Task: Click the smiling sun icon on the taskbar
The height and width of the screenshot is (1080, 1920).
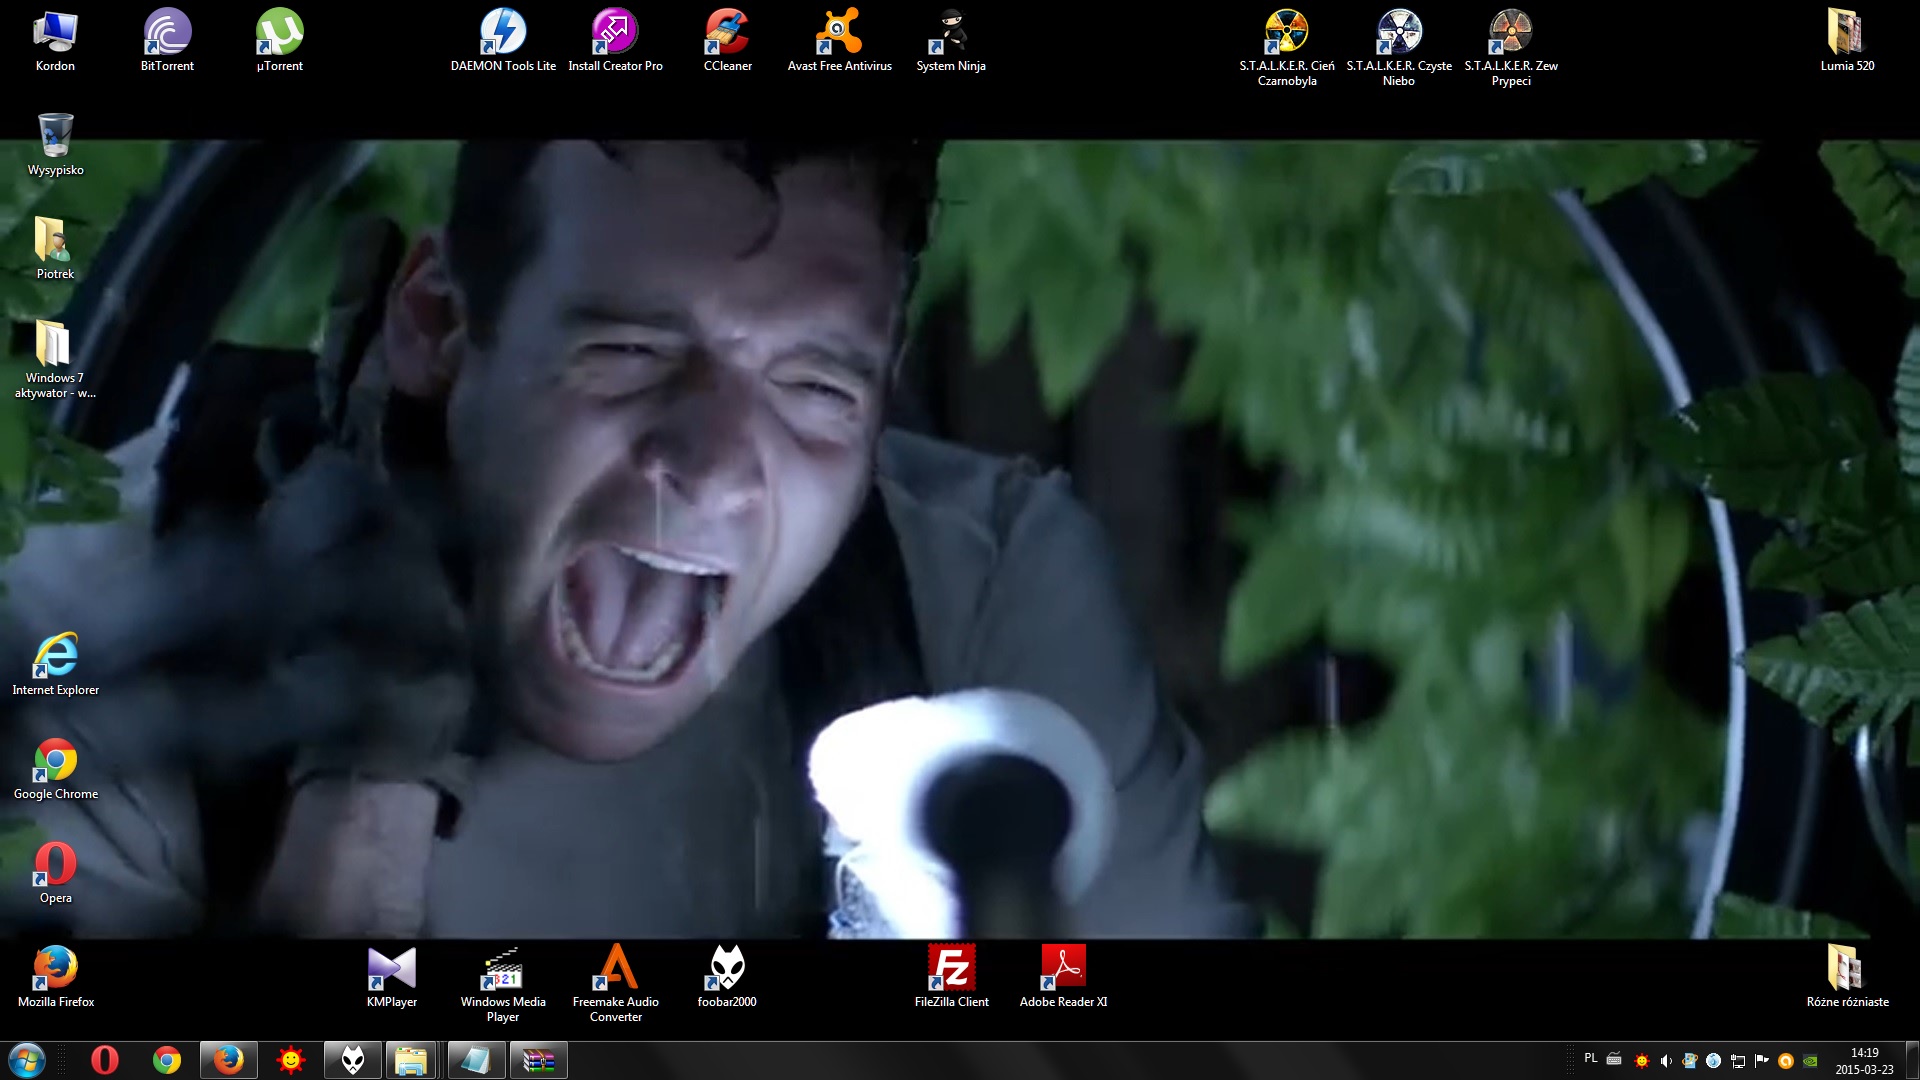Action: point(291,1060)
